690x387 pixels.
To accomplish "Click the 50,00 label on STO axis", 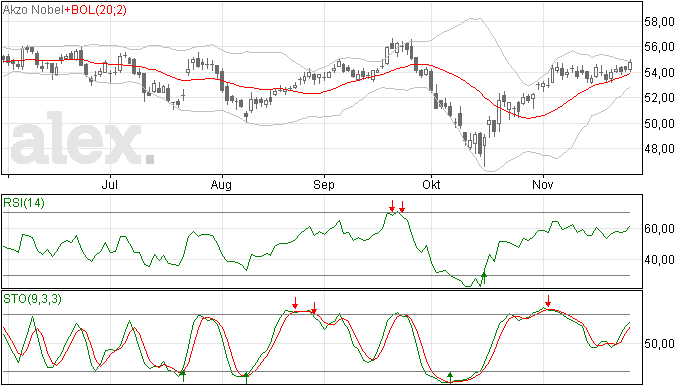I will pyautogui.click(x=660, y=343).
